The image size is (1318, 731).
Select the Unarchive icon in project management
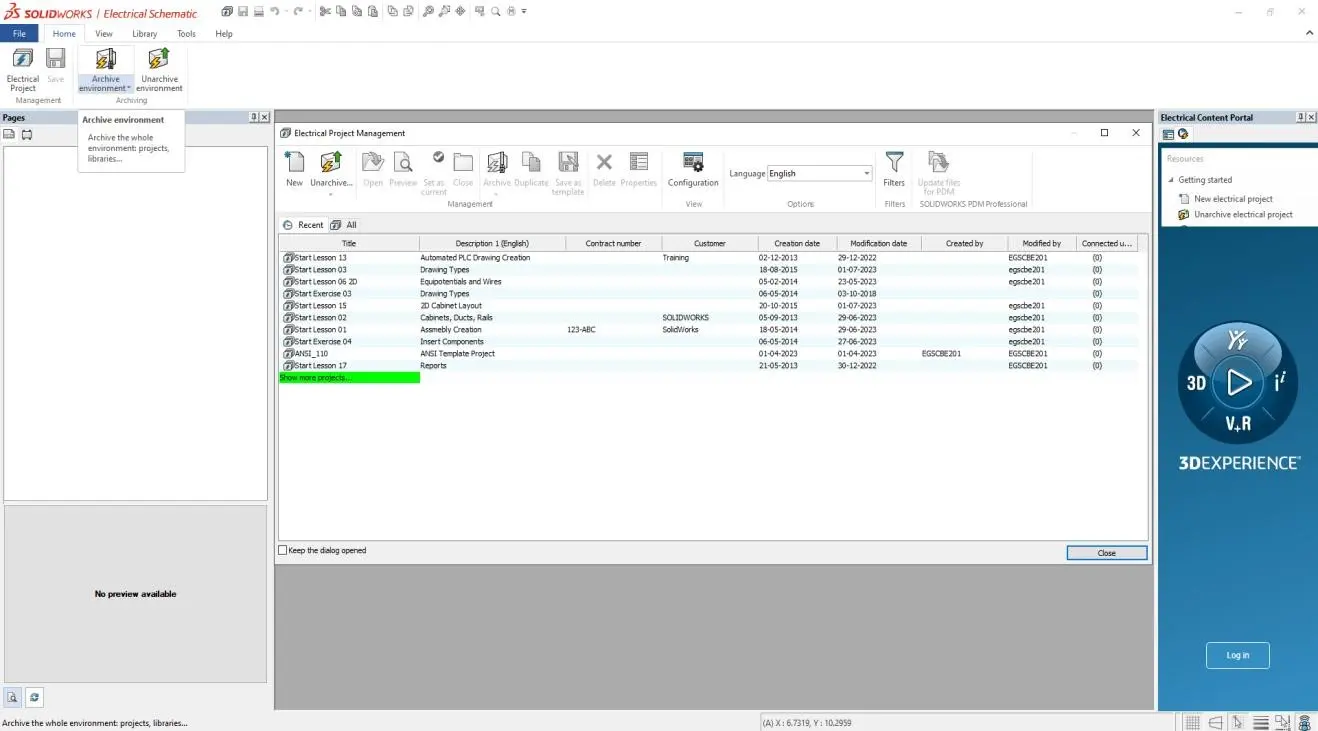pos(331,170)
